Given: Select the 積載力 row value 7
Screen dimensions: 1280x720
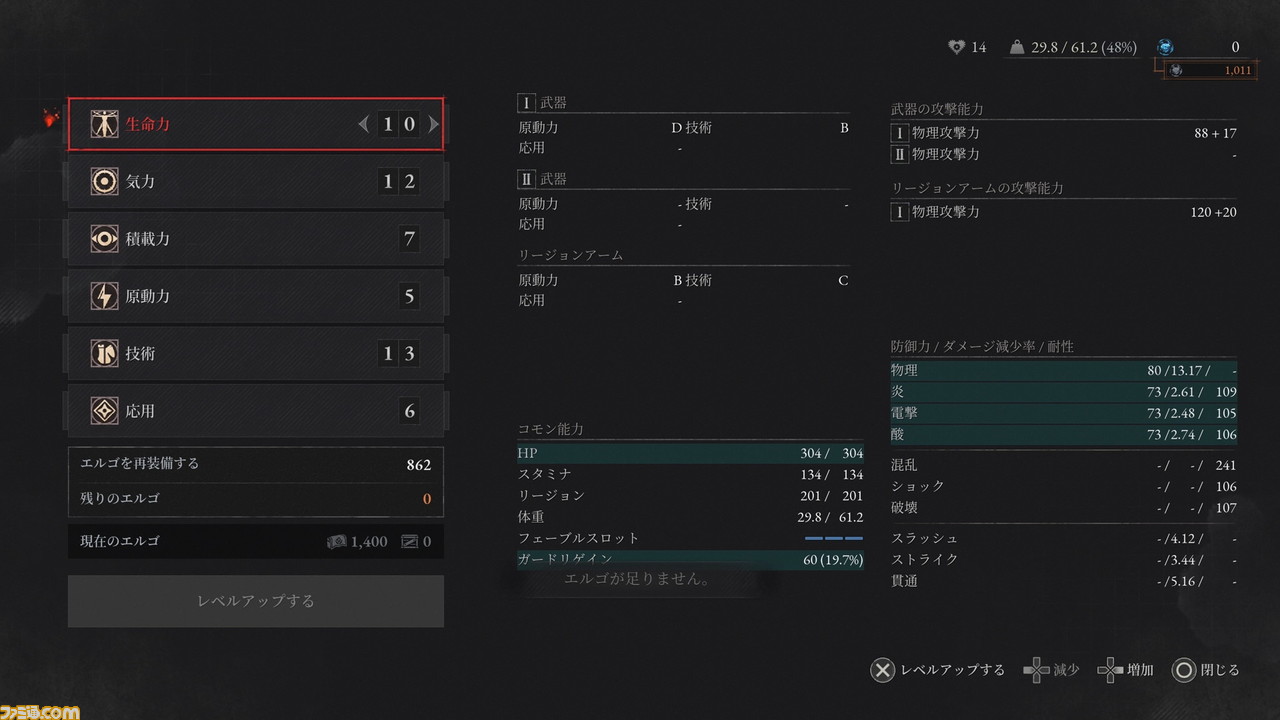Looking at the screenshot, I should [x=408, y=239].
